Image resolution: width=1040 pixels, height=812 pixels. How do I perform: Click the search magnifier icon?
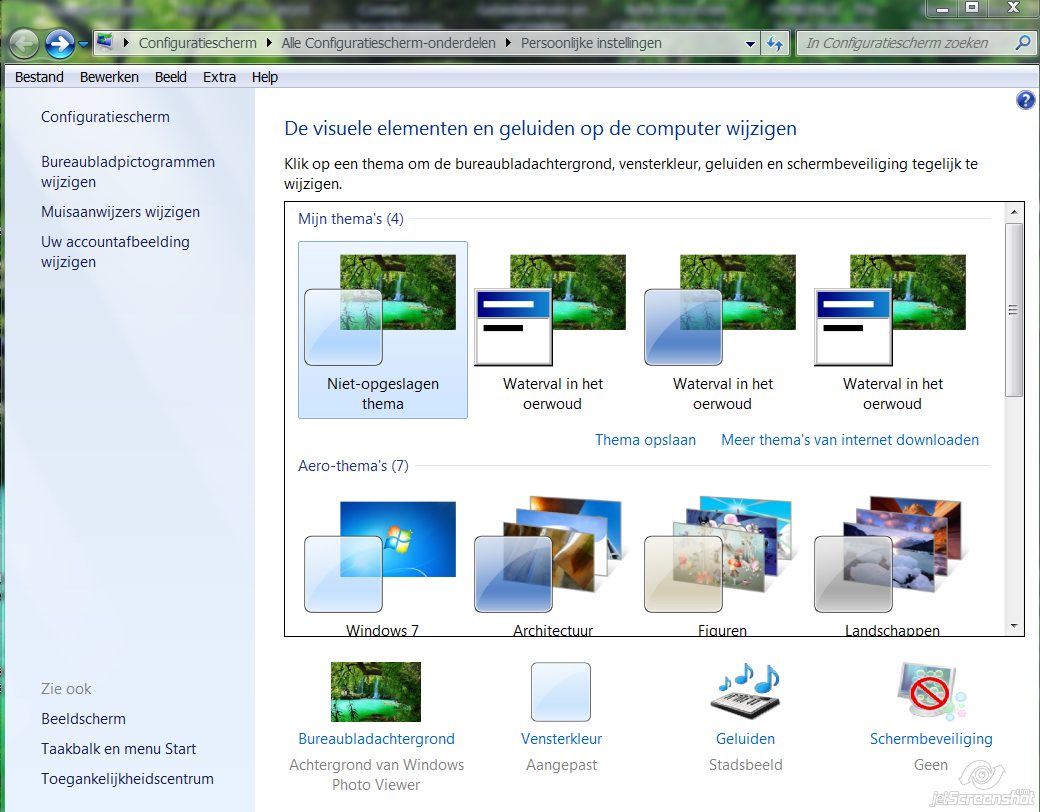[1022, 43]
